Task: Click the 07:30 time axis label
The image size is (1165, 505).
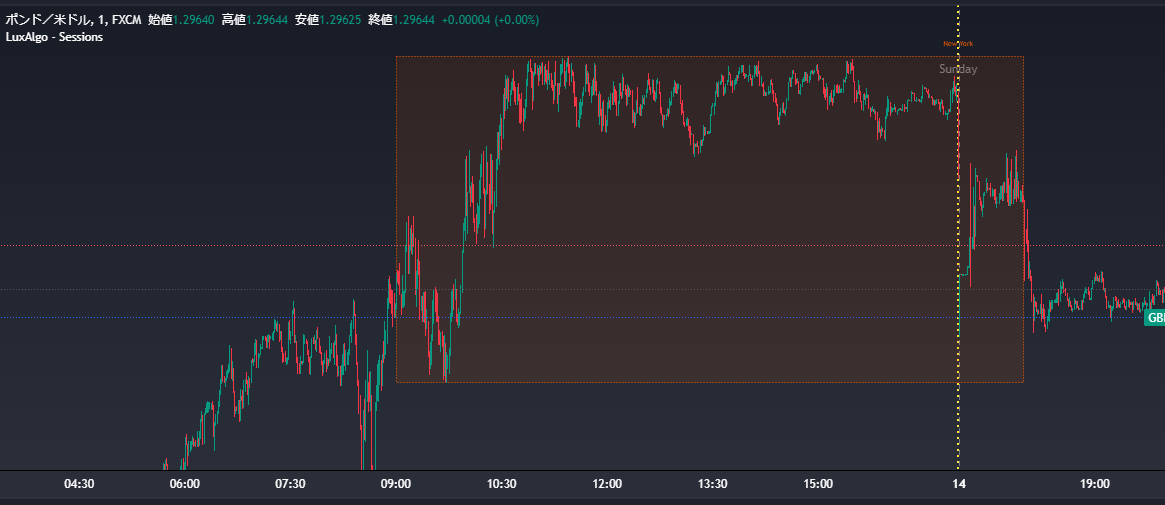Action: pyautogui.click(x=290, y=484)
